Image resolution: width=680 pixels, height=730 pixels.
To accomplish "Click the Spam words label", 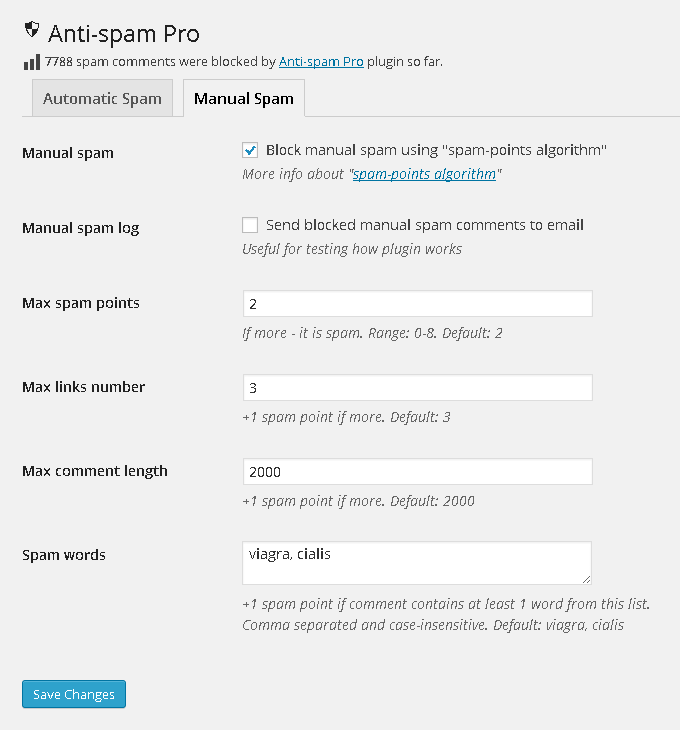I will pyautogui.click(x=64, y=555).
